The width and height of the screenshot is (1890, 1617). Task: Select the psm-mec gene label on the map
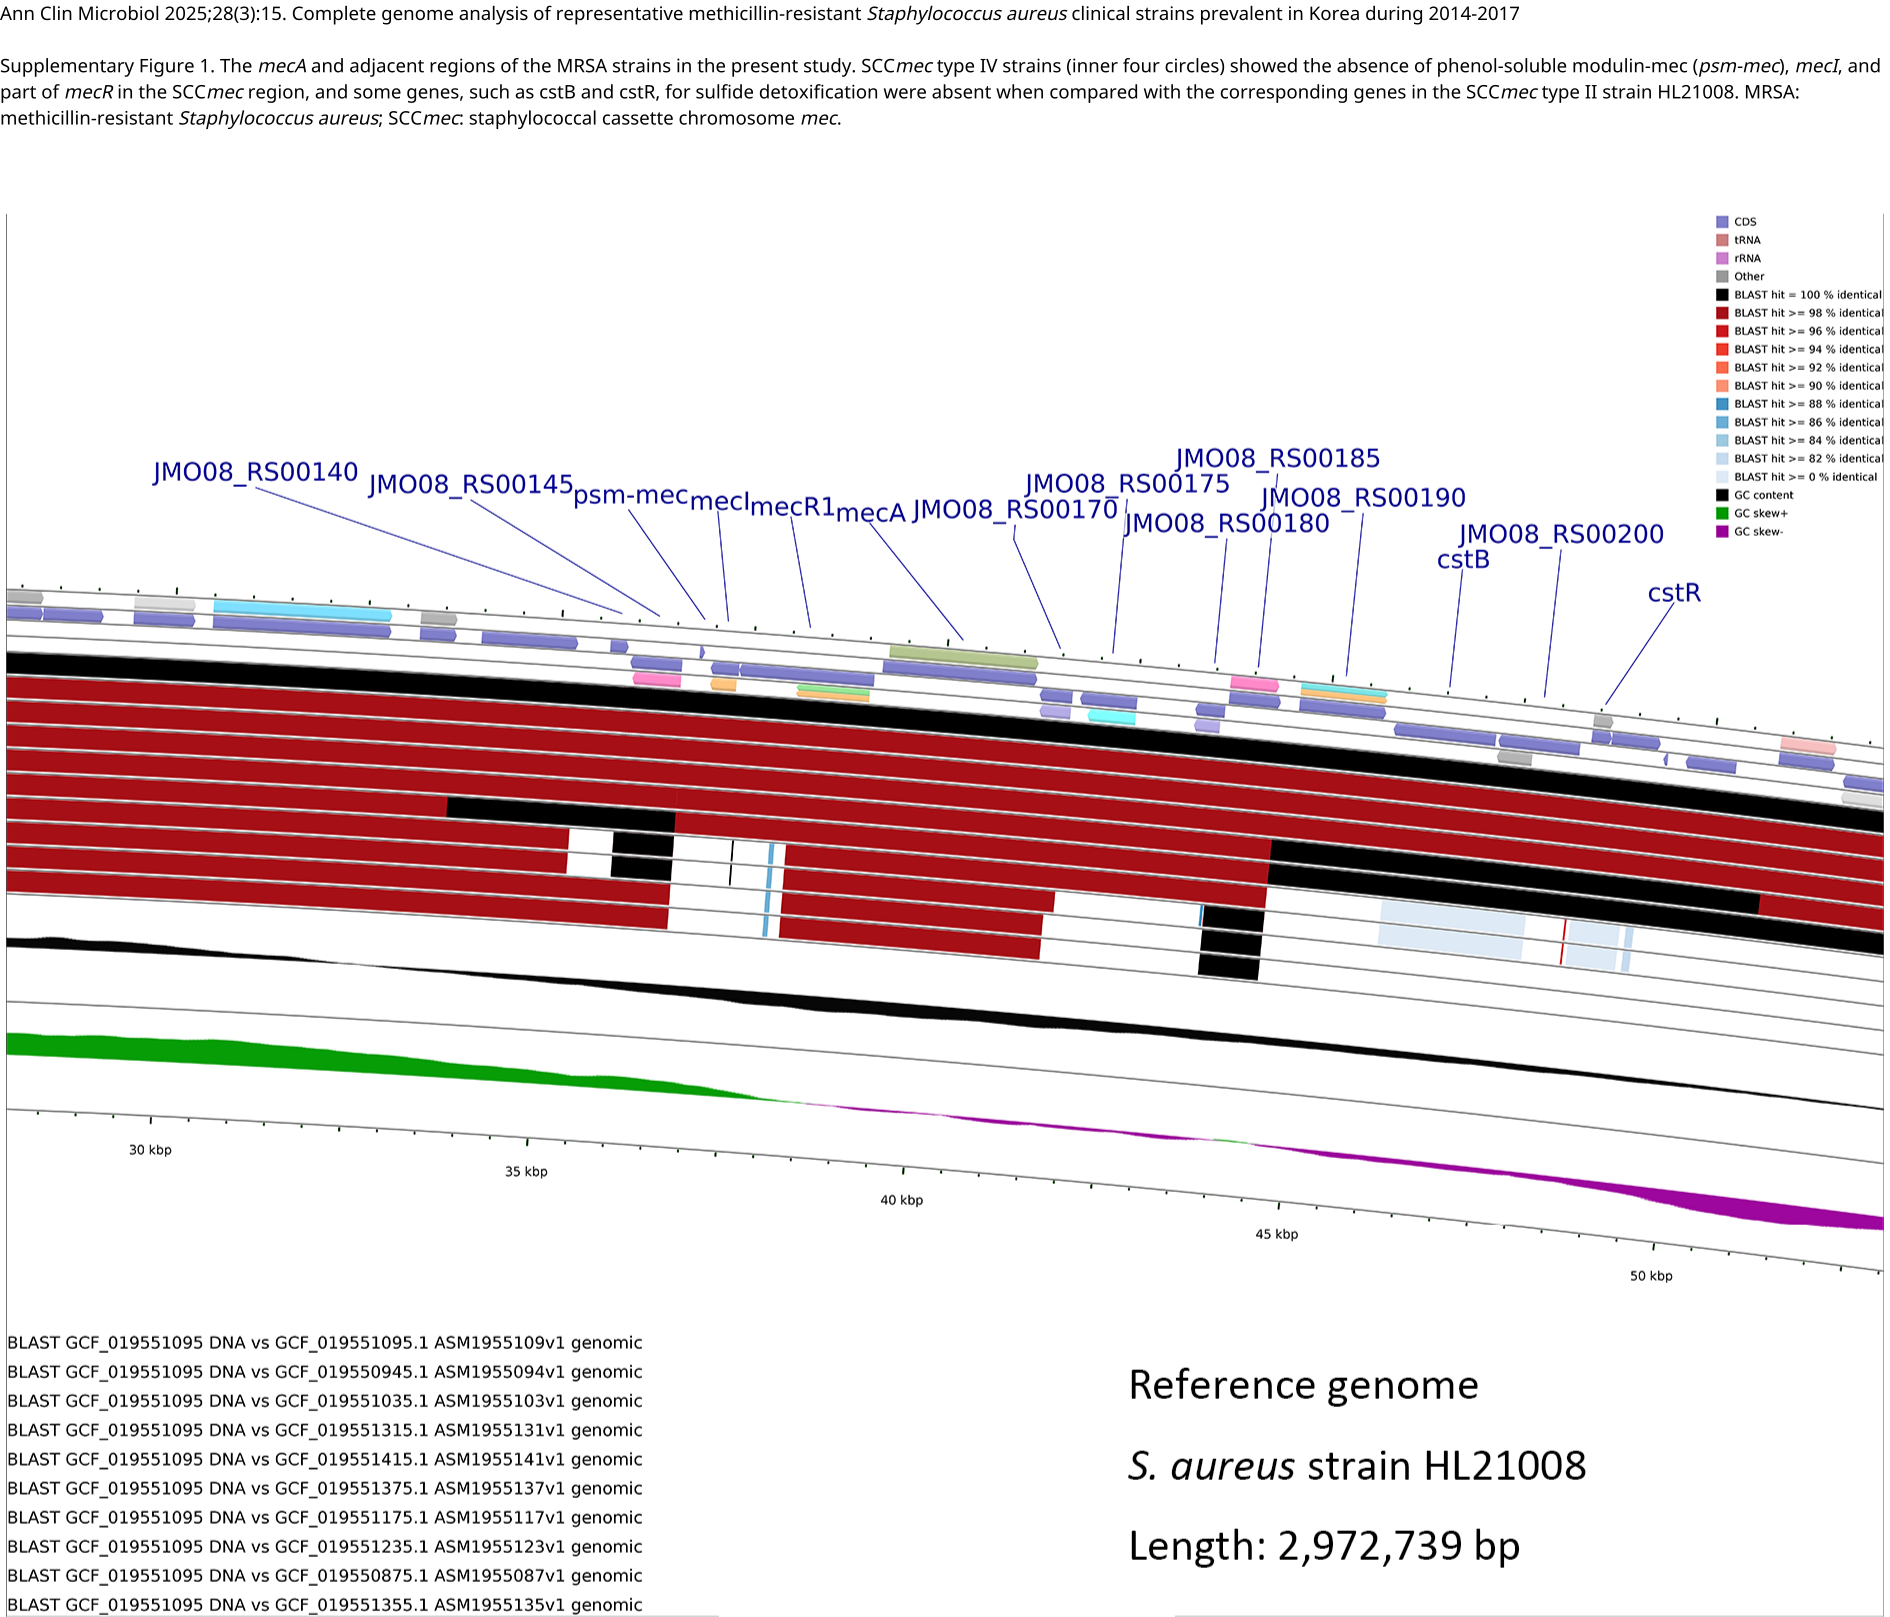[x=630, y=496]
